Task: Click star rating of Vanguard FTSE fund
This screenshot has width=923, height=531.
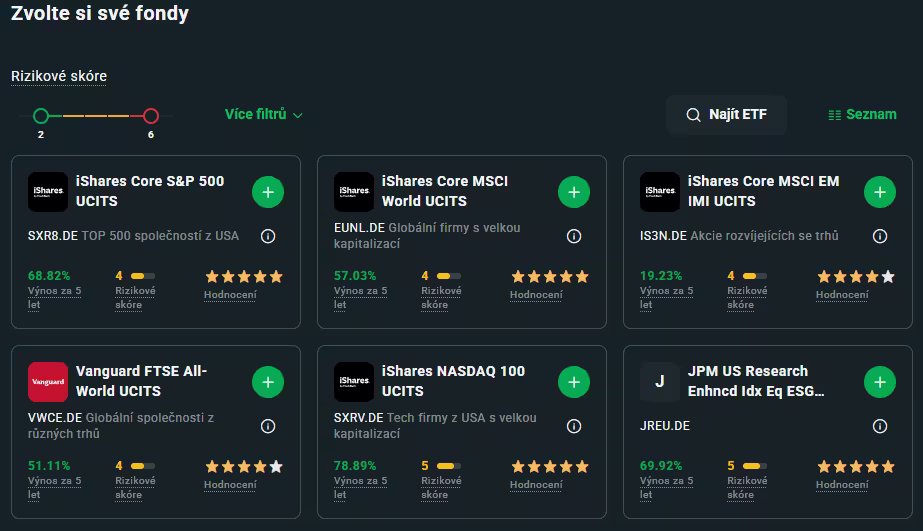Action: (x=244, y=467)
